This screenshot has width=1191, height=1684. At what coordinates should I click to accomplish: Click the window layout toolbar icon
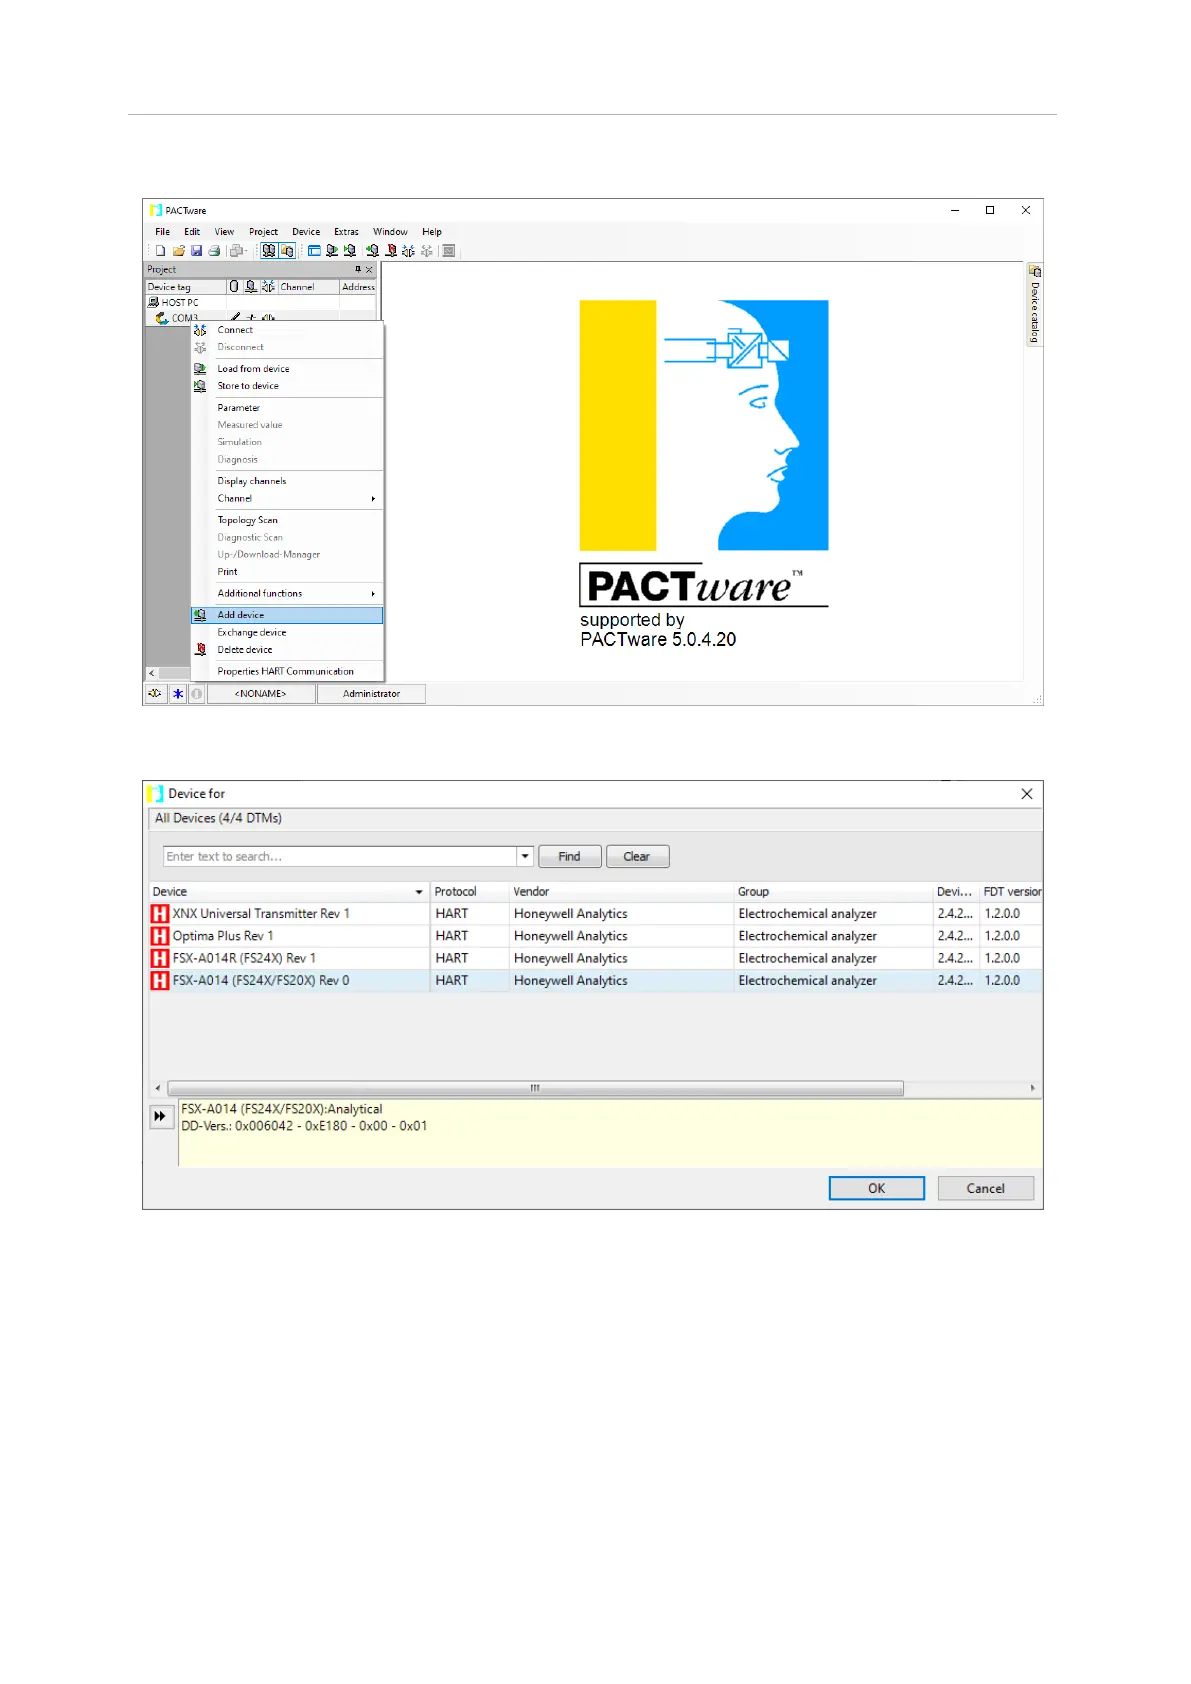click(x=314, y=250)
